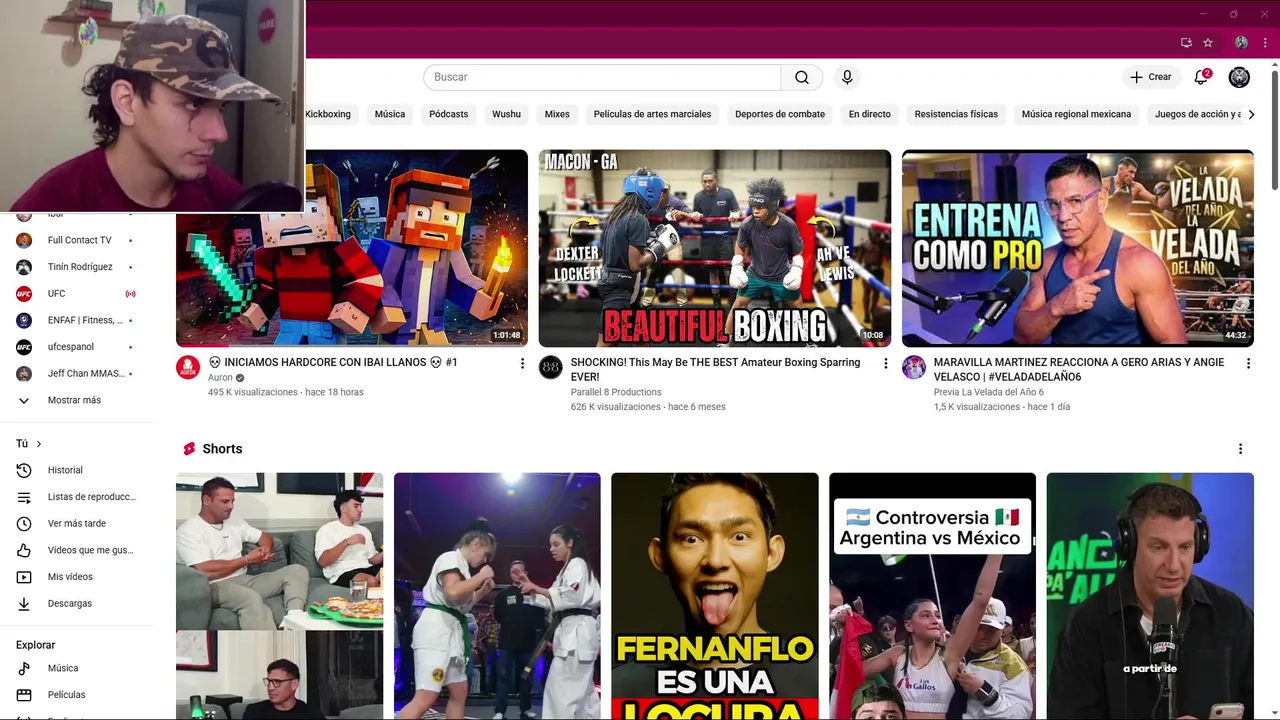The height and width of the screenshot is (720, 1280).
Task: Select the Mixes filter chip
Action: click(x=557, y=114)
